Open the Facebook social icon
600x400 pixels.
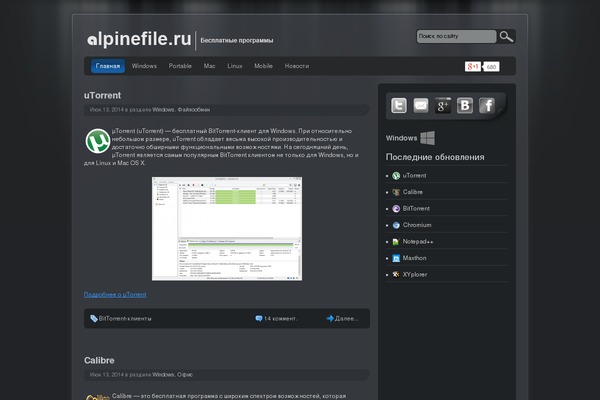click(487, 105)
